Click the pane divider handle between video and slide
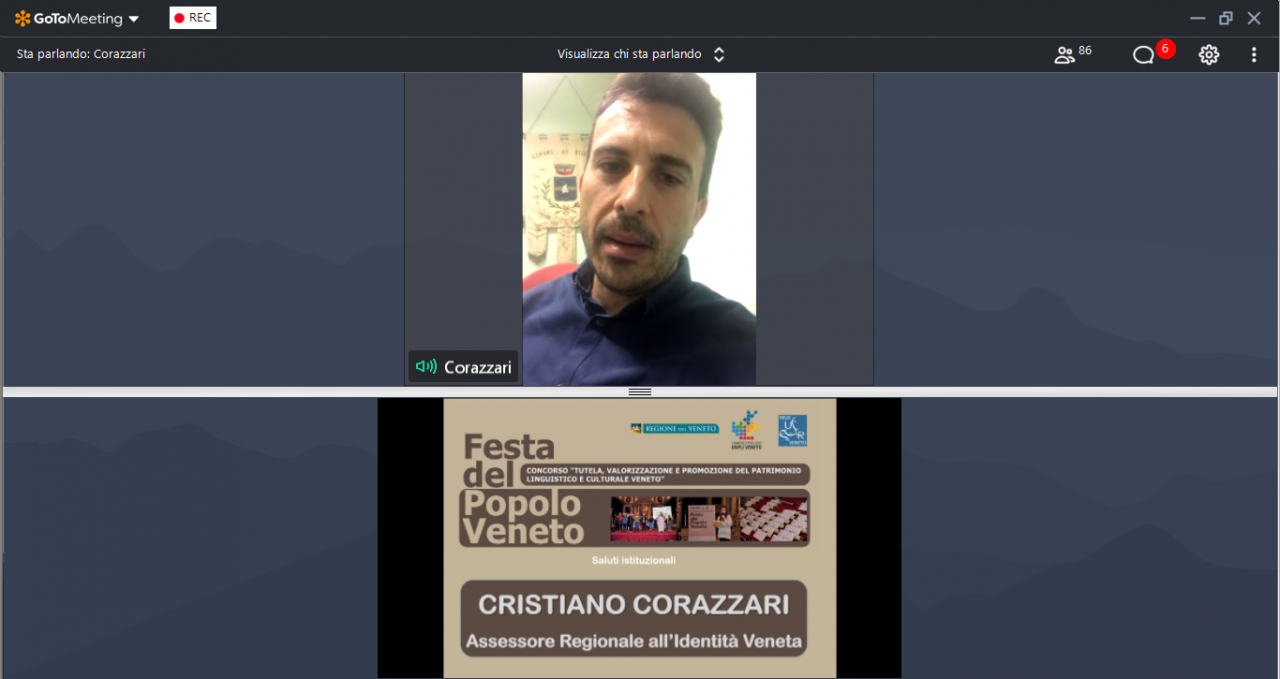The width and height of the screenshot is (1280, 679). 640,392
